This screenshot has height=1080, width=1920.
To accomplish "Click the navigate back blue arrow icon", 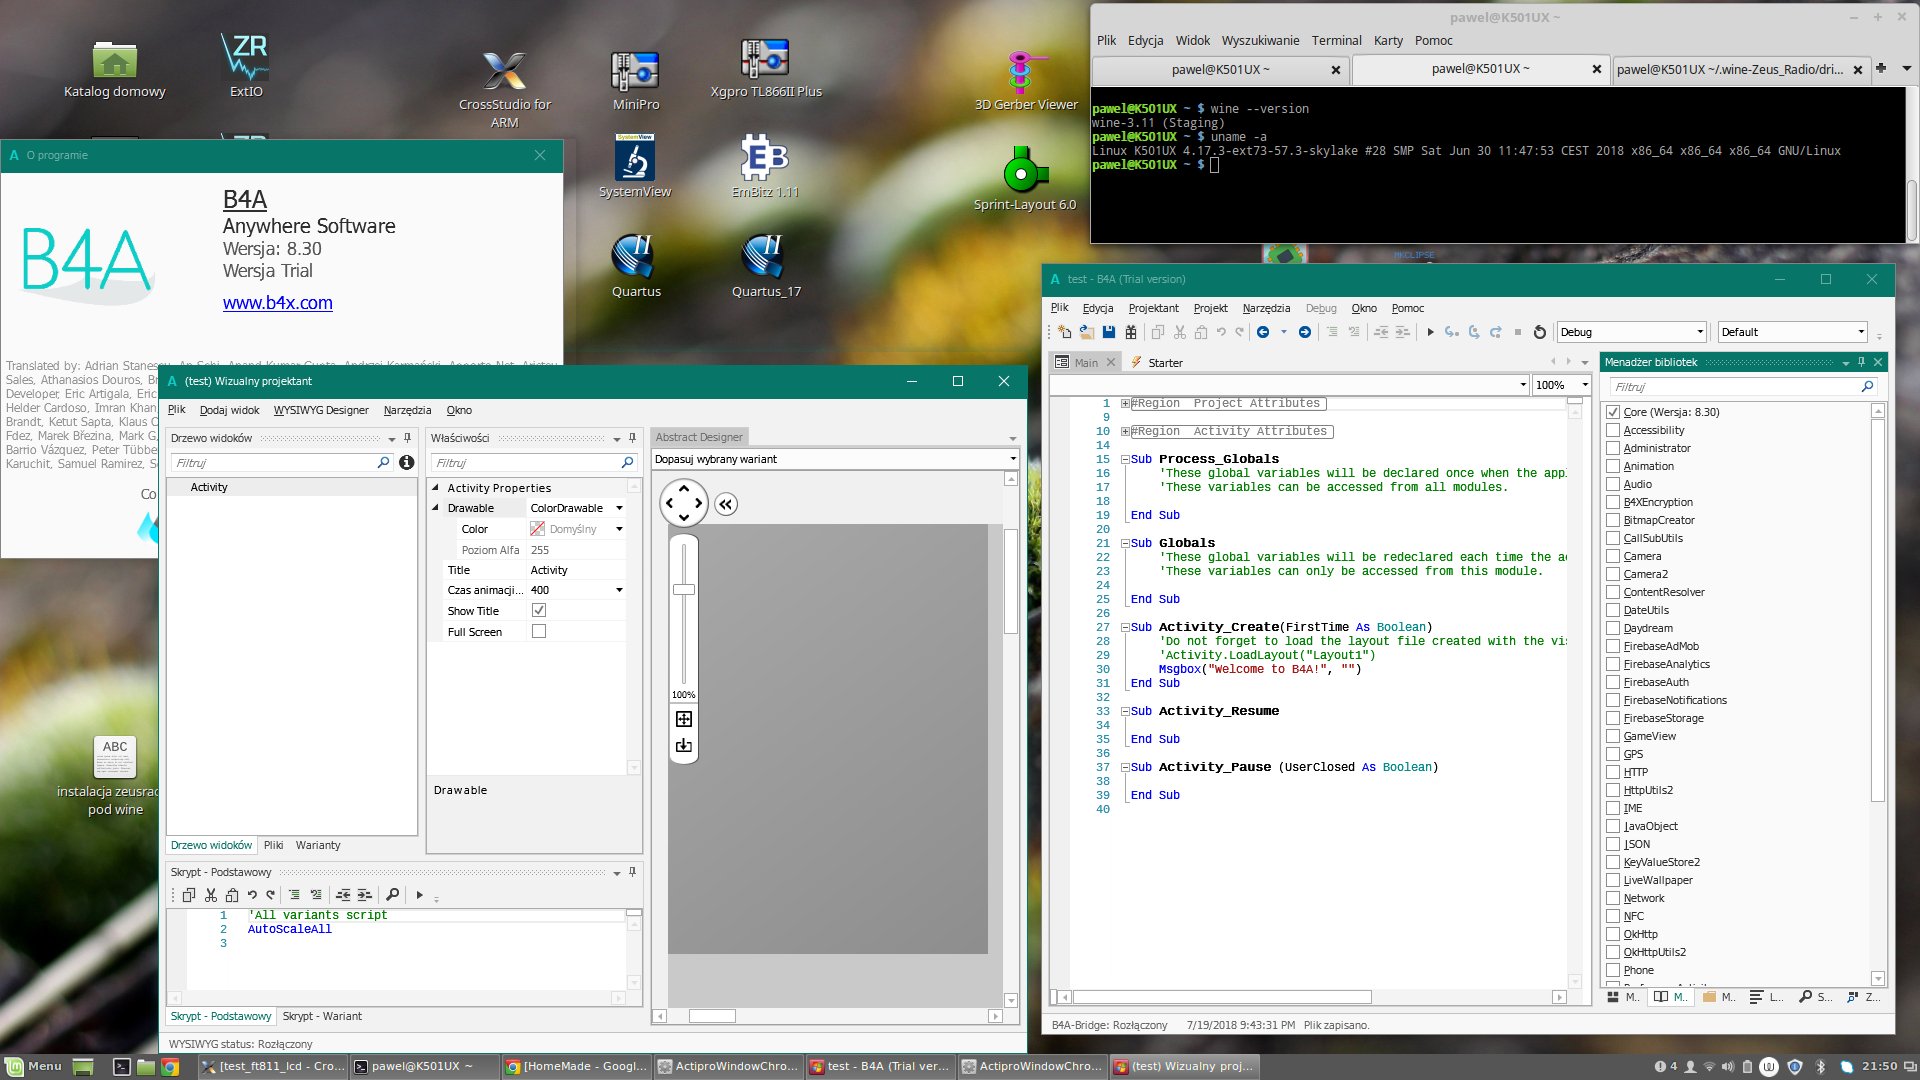I will [x=1263, y=332].
